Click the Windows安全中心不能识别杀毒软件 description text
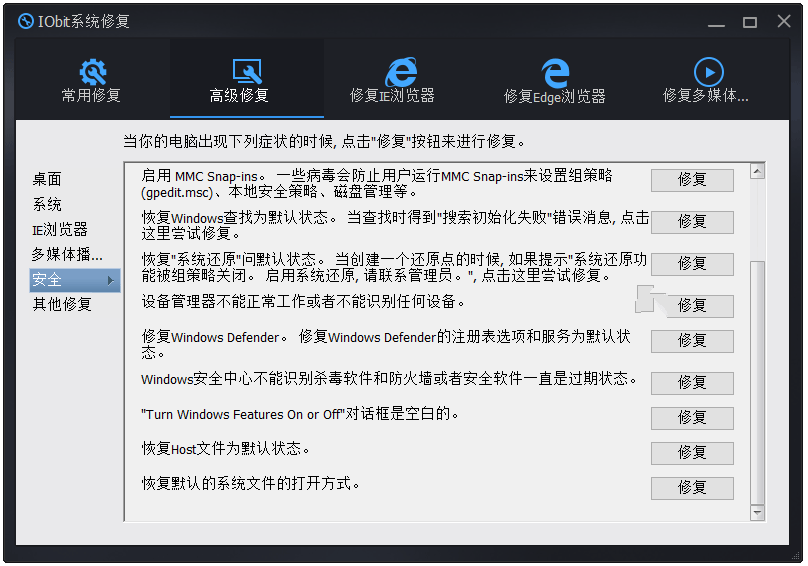The height and width of the screenshot is (566, 808). [389, 378]
